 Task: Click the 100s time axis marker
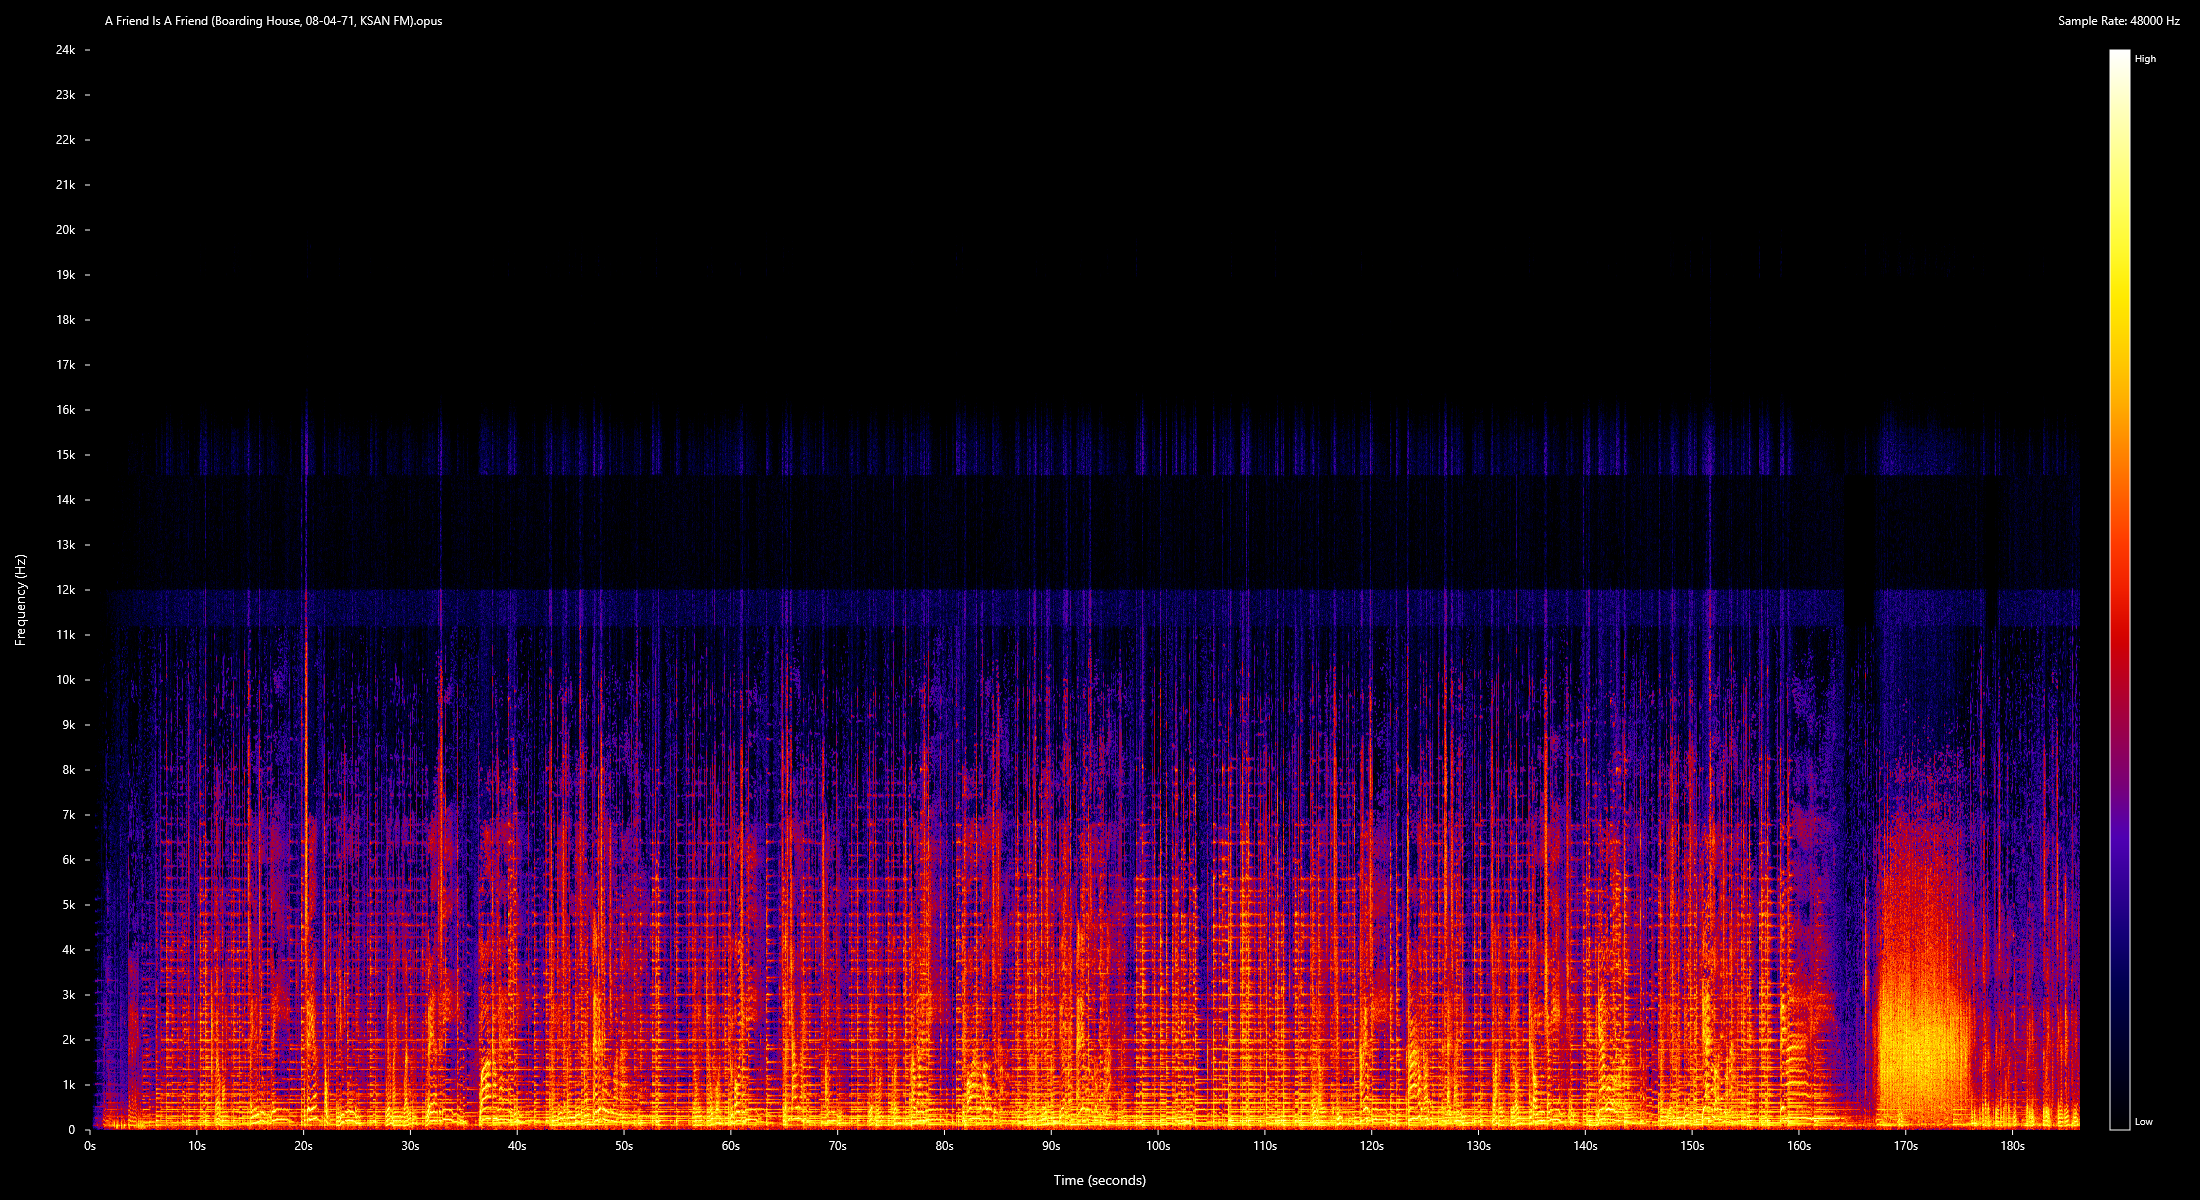click(1158, 1146)
